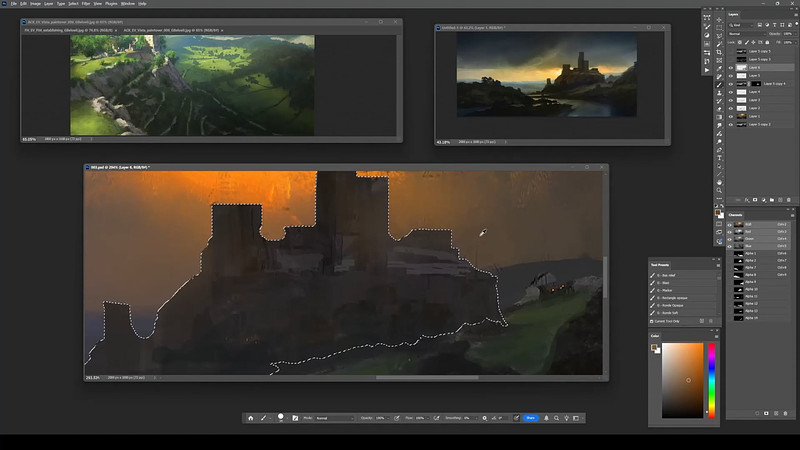Viewport: 800px width, 450px height.
Task: Open the Smoothing options gear
Action: (x=485, y=418)
